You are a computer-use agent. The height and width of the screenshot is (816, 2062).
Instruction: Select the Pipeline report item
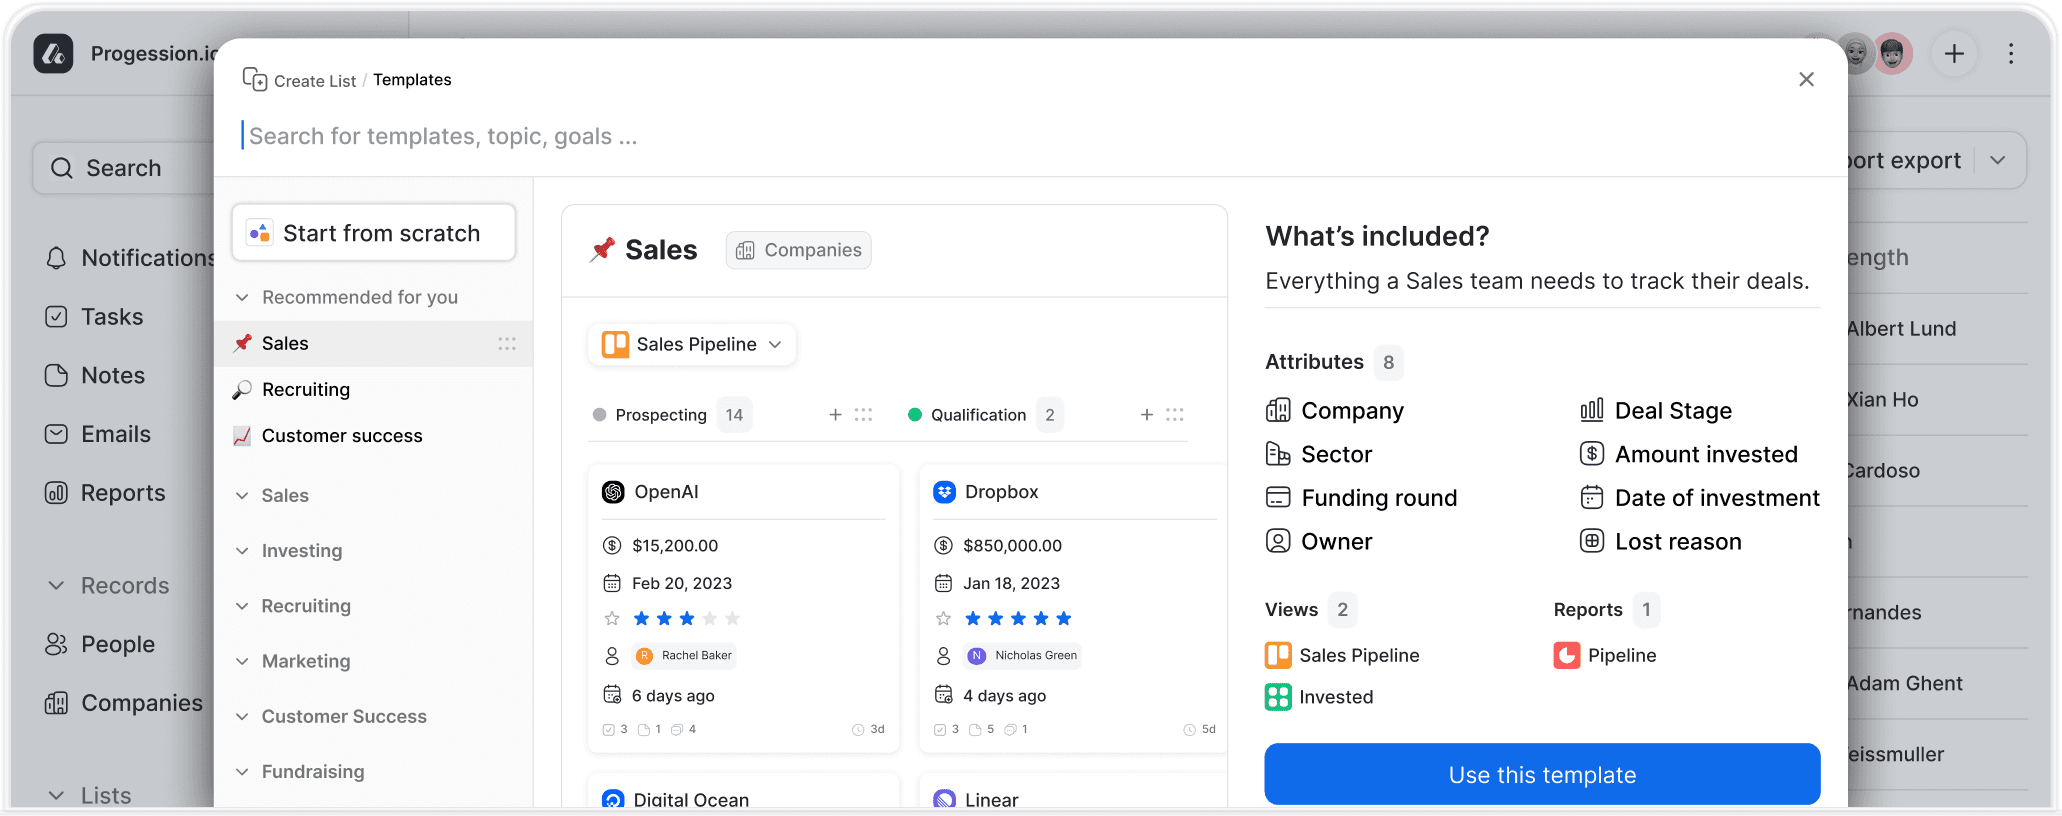[1605, 656]
